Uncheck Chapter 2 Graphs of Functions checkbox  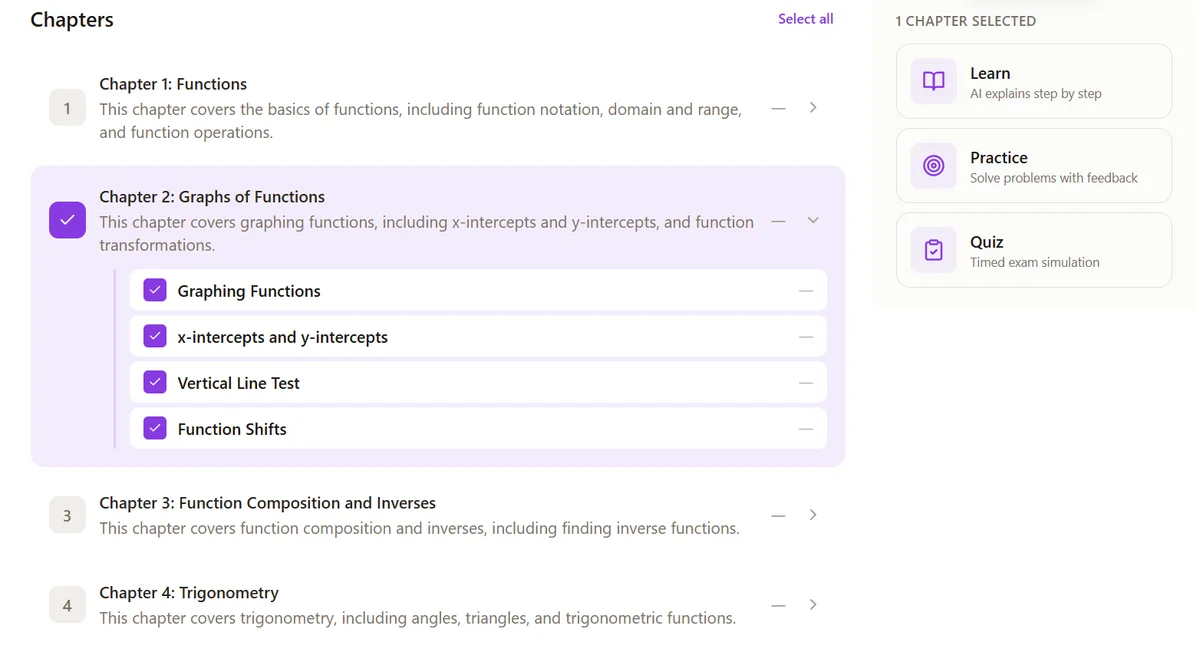tap(67, 220)
